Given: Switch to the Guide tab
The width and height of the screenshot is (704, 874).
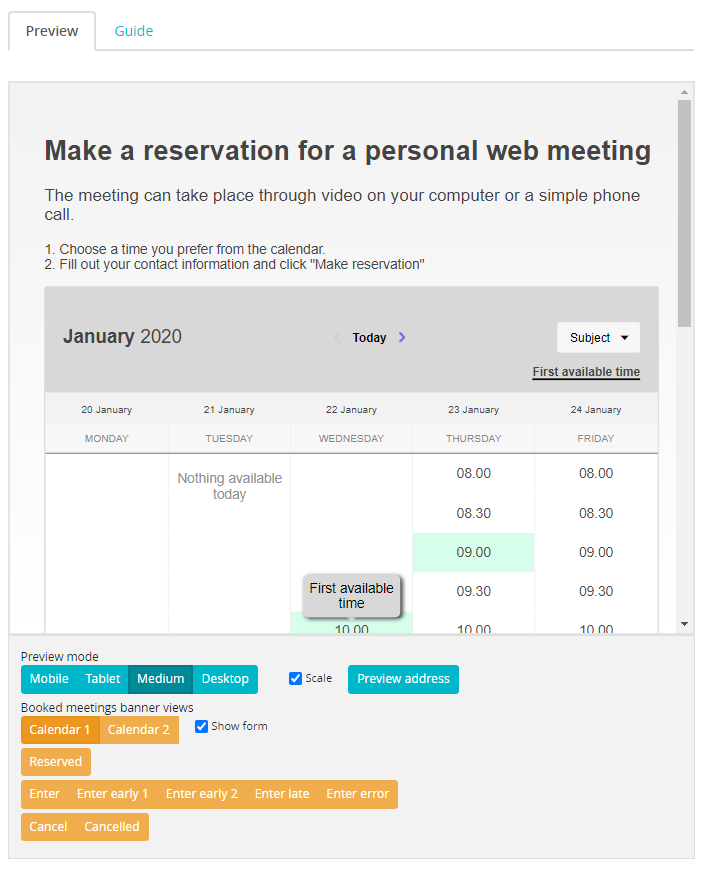Looking at the screenshot, I should coord(133,31).
